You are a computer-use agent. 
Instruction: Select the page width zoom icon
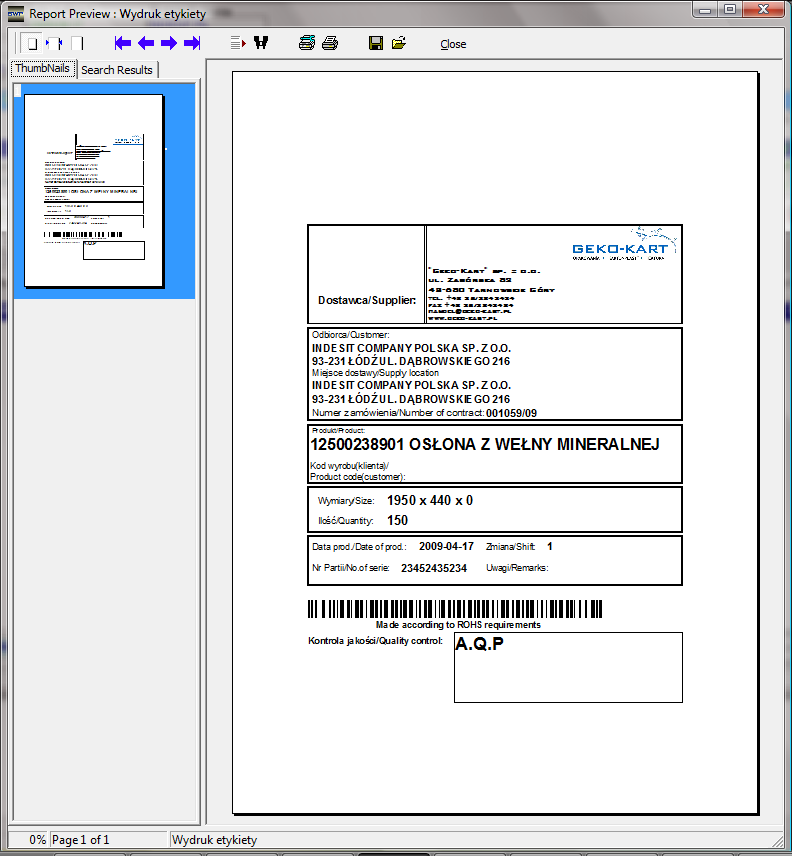click(55, 44)
